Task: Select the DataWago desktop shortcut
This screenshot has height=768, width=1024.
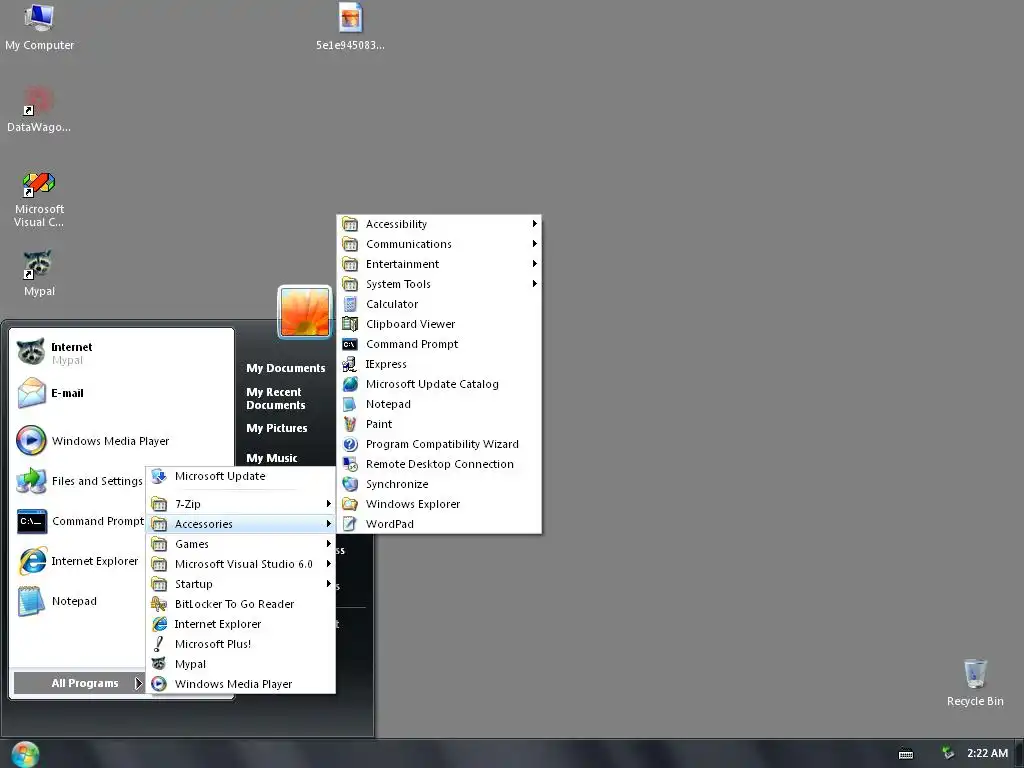Action: [x=39, y=110]
